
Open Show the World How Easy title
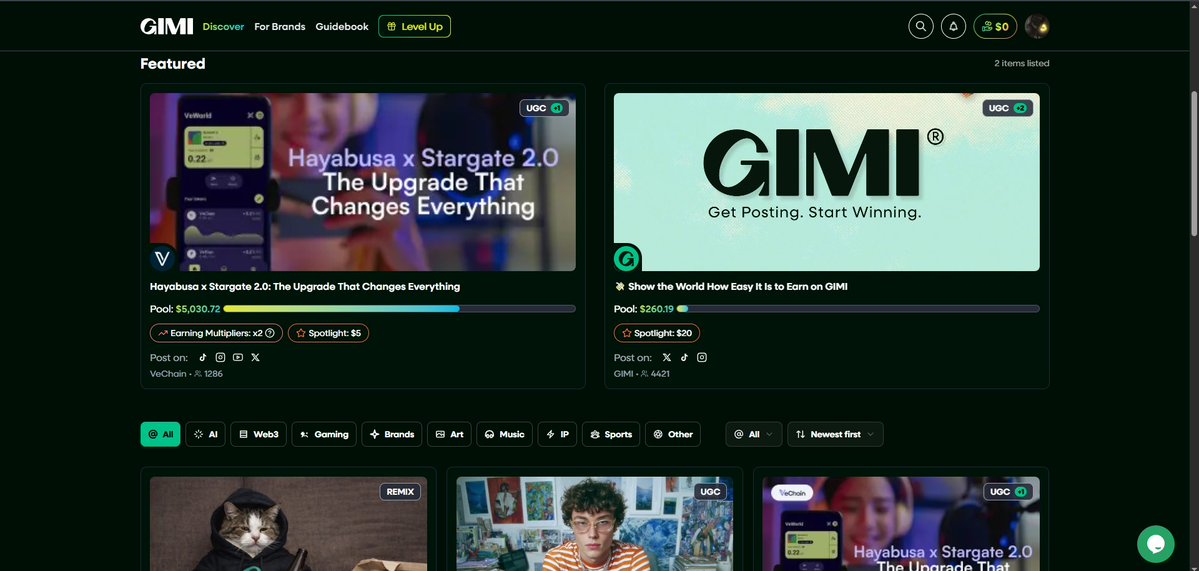731,287
